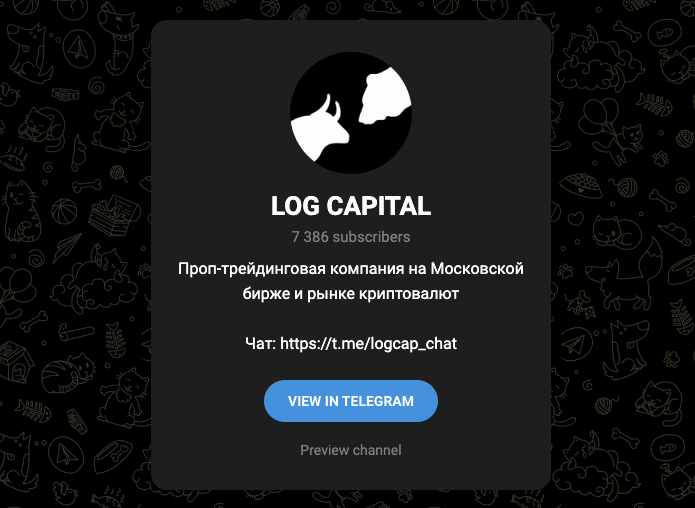The image size is (695, 508).
Task: Click the word Чат before the link
Action: pos(261,344)
